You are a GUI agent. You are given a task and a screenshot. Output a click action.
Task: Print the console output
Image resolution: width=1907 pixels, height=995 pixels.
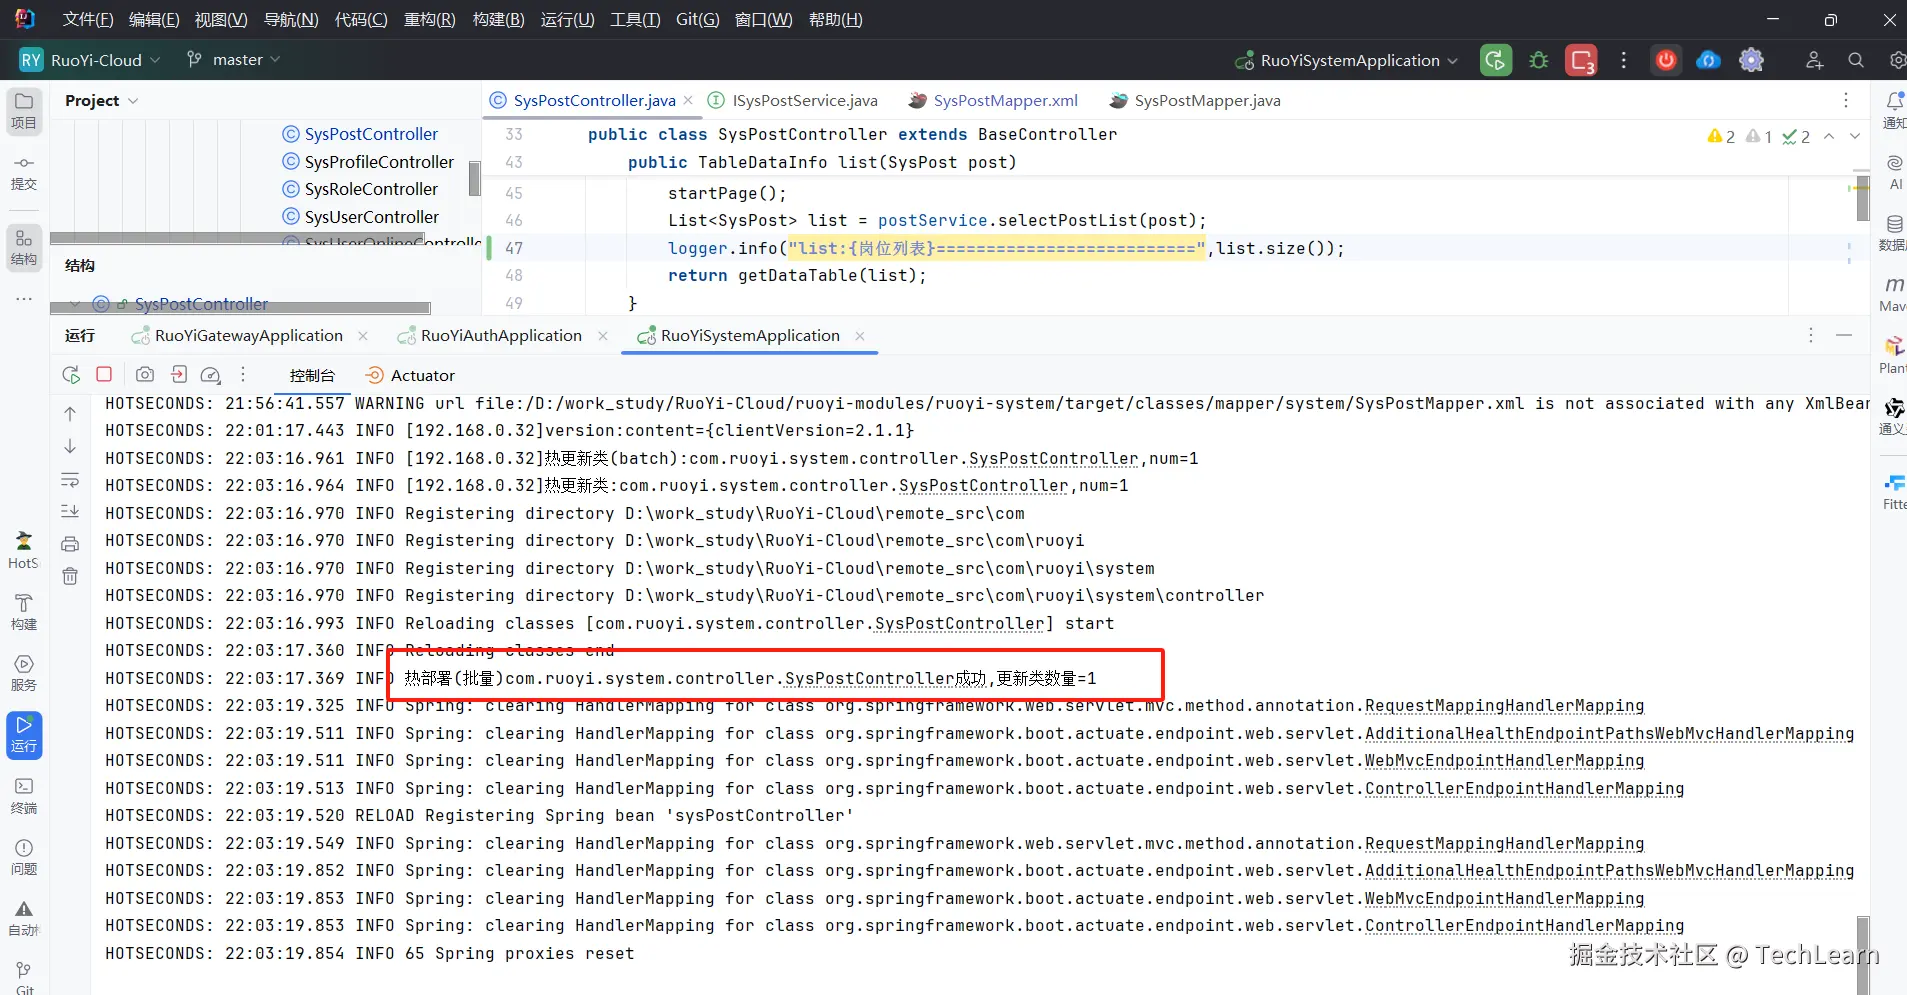click(x=70, y=544)
